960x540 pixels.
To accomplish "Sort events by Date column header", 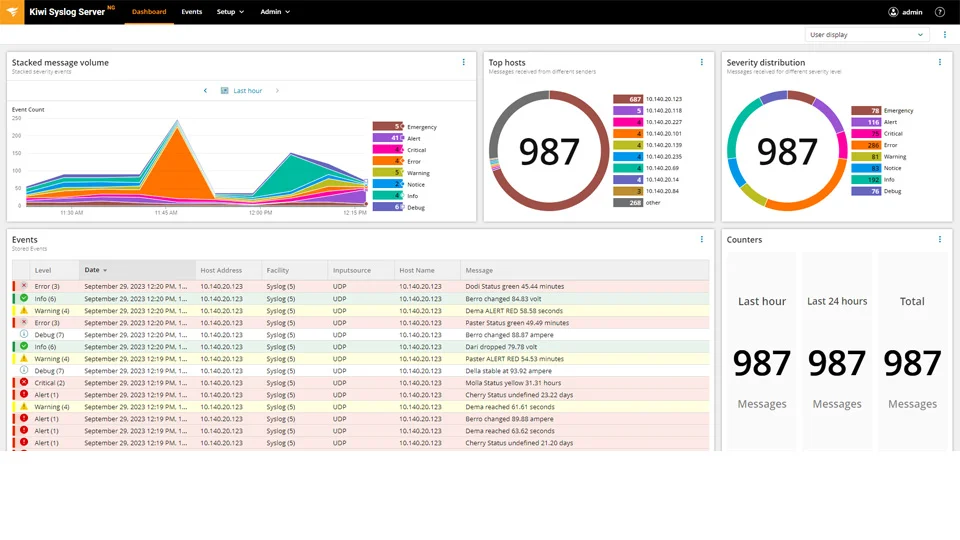I will pyautogui.click(x=95, y=270).
